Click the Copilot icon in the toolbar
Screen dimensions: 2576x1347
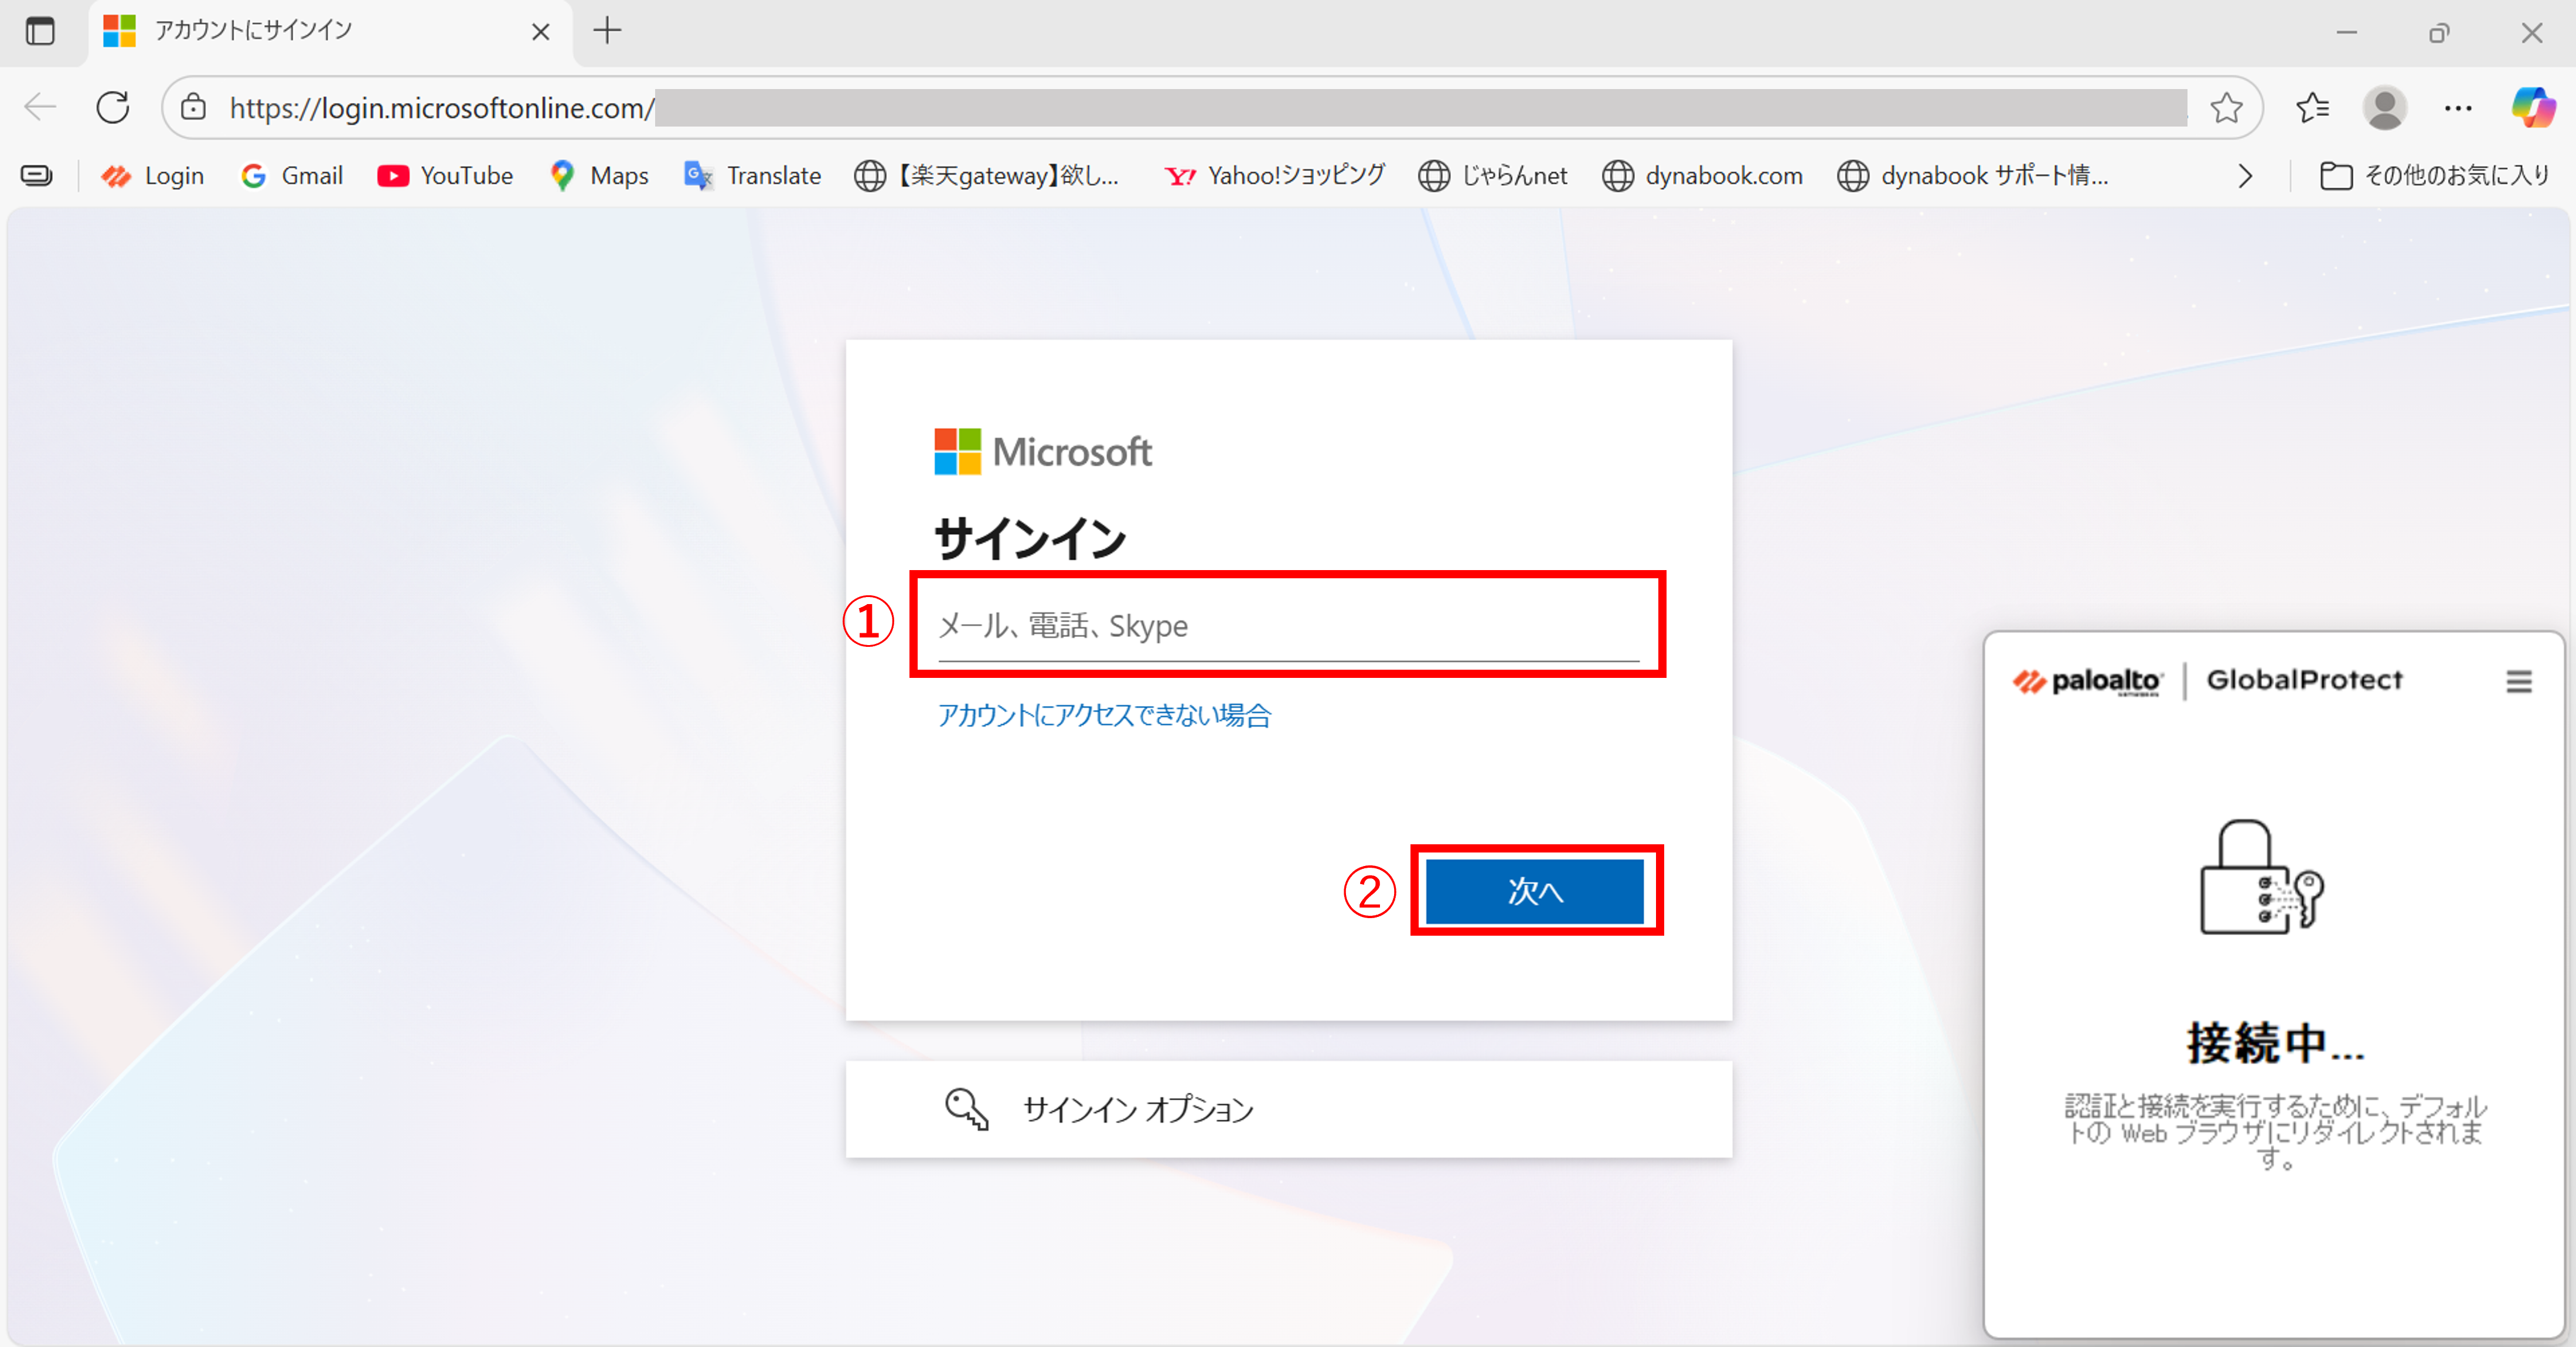tap(2532, 107)
